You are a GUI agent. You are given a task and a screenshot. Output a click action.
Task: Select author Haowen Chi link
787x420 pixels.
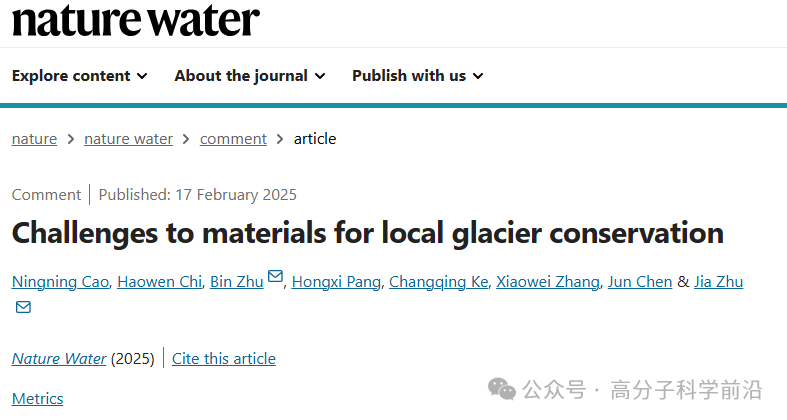coord(160,282)
